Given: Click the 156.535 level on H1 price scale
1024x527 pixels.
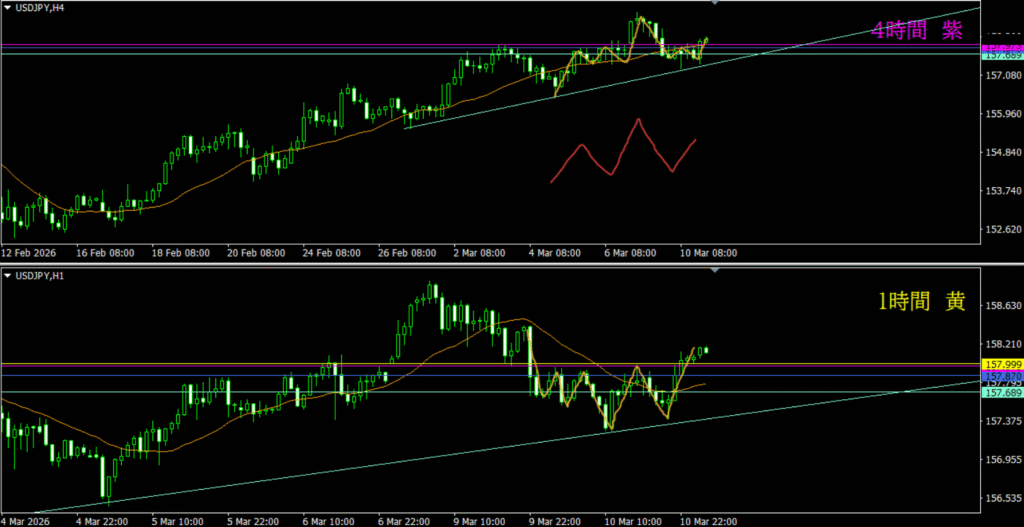Looking at the screenshot, I should pyautogui.click(x=1002, y=497).
